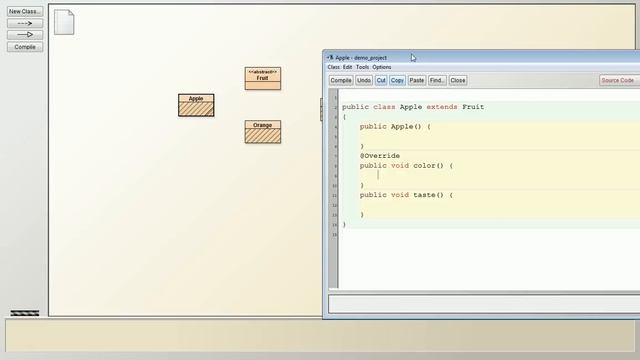Viewport: 640px width, 360px height.
Task: Click the New Class button
Action: [x=24, y=11]
